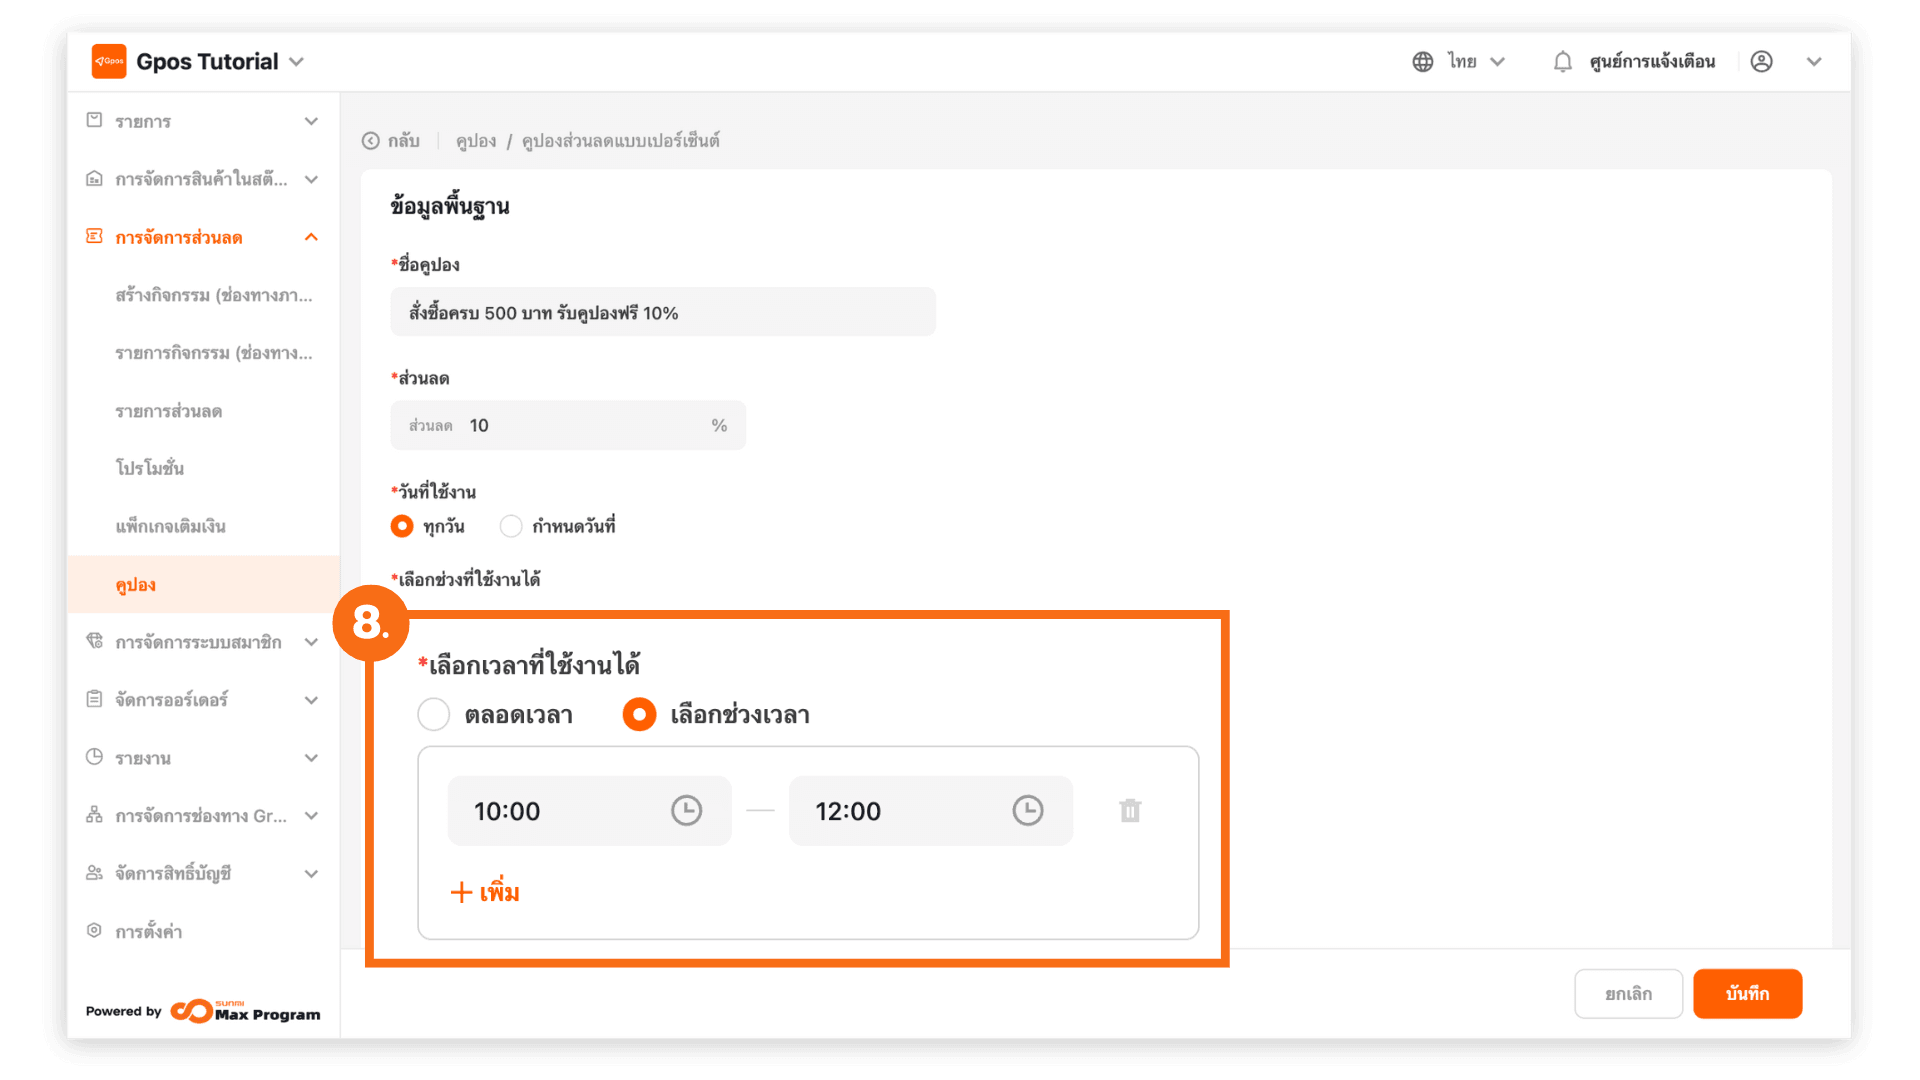Viewport: 1920px width, 1080px height.
Task: Click the Gpos orange logo icon
Action: coord(109,61)
